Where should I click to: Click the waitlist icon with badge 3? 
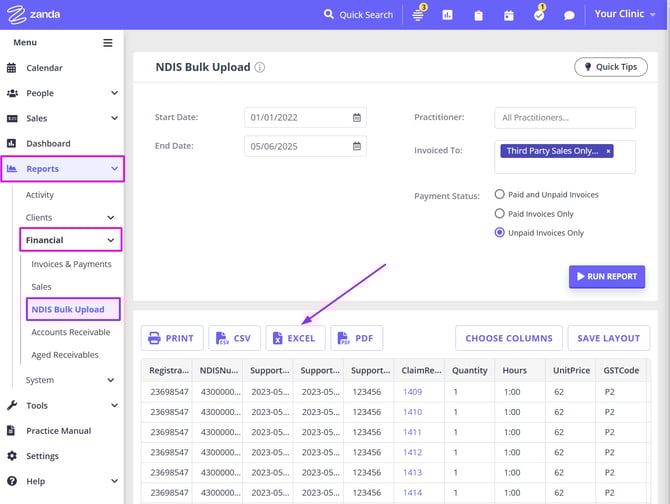[418, 15]
